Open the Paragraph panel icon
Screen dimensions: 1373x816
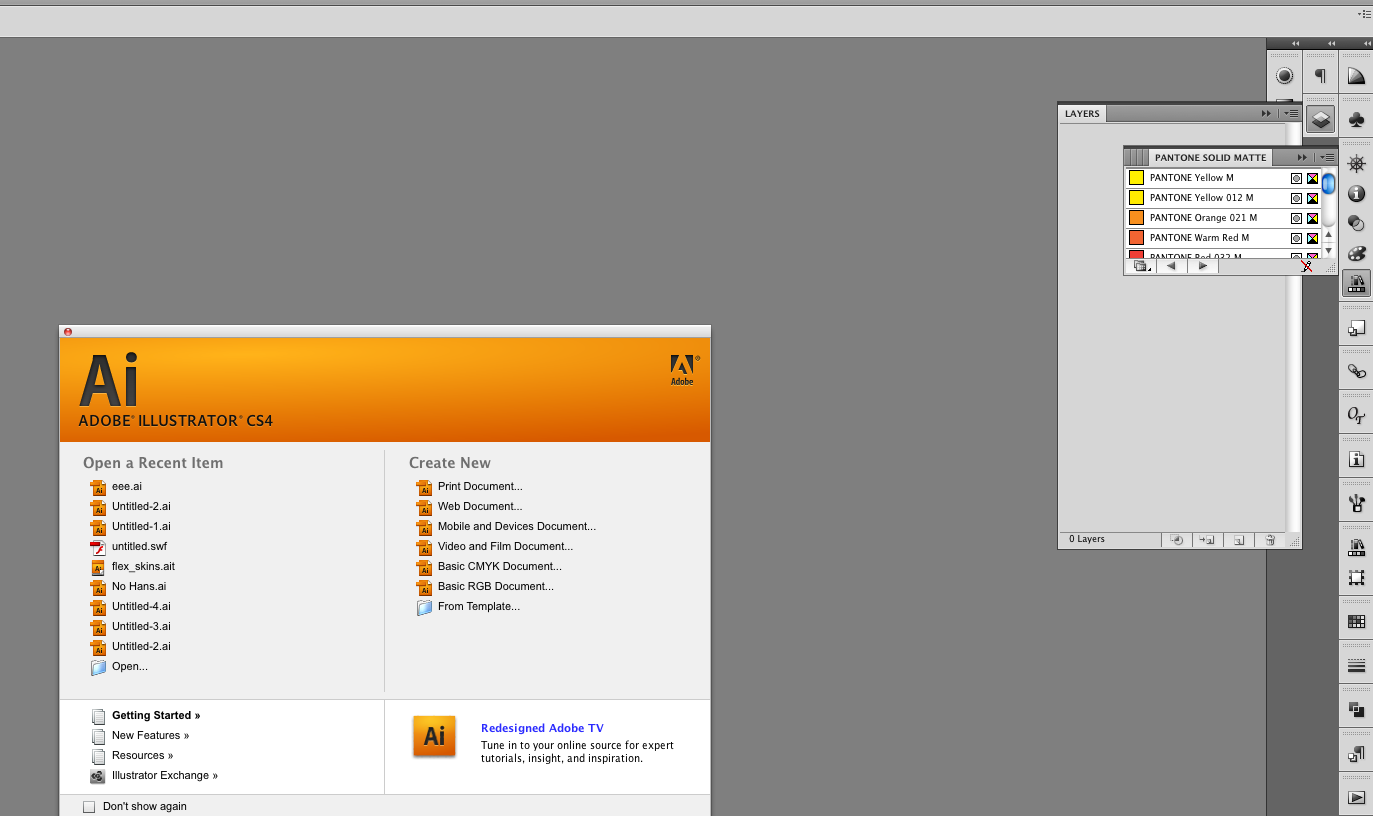point(1320,76)
